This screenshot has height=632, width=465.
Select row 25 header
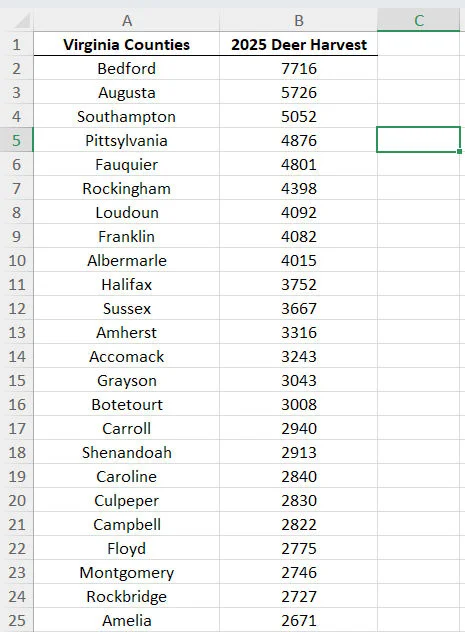tap(17, 620)
